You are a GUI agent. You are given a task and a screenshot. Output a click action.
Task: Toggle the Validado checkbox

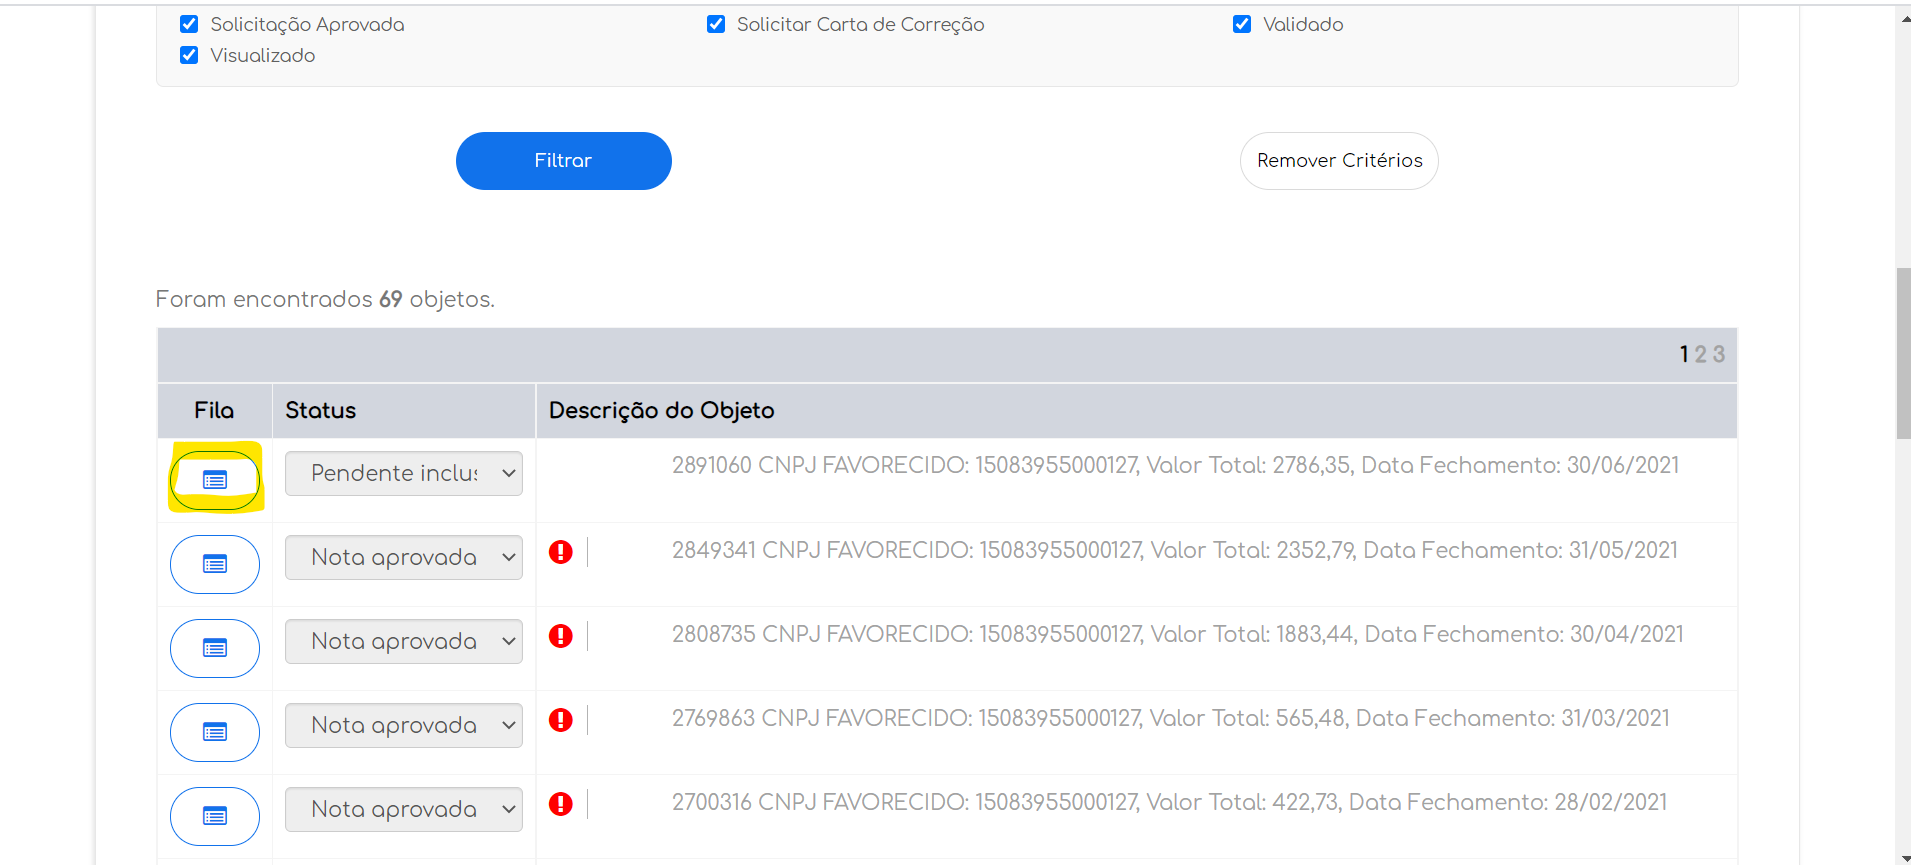(1242, 24)
